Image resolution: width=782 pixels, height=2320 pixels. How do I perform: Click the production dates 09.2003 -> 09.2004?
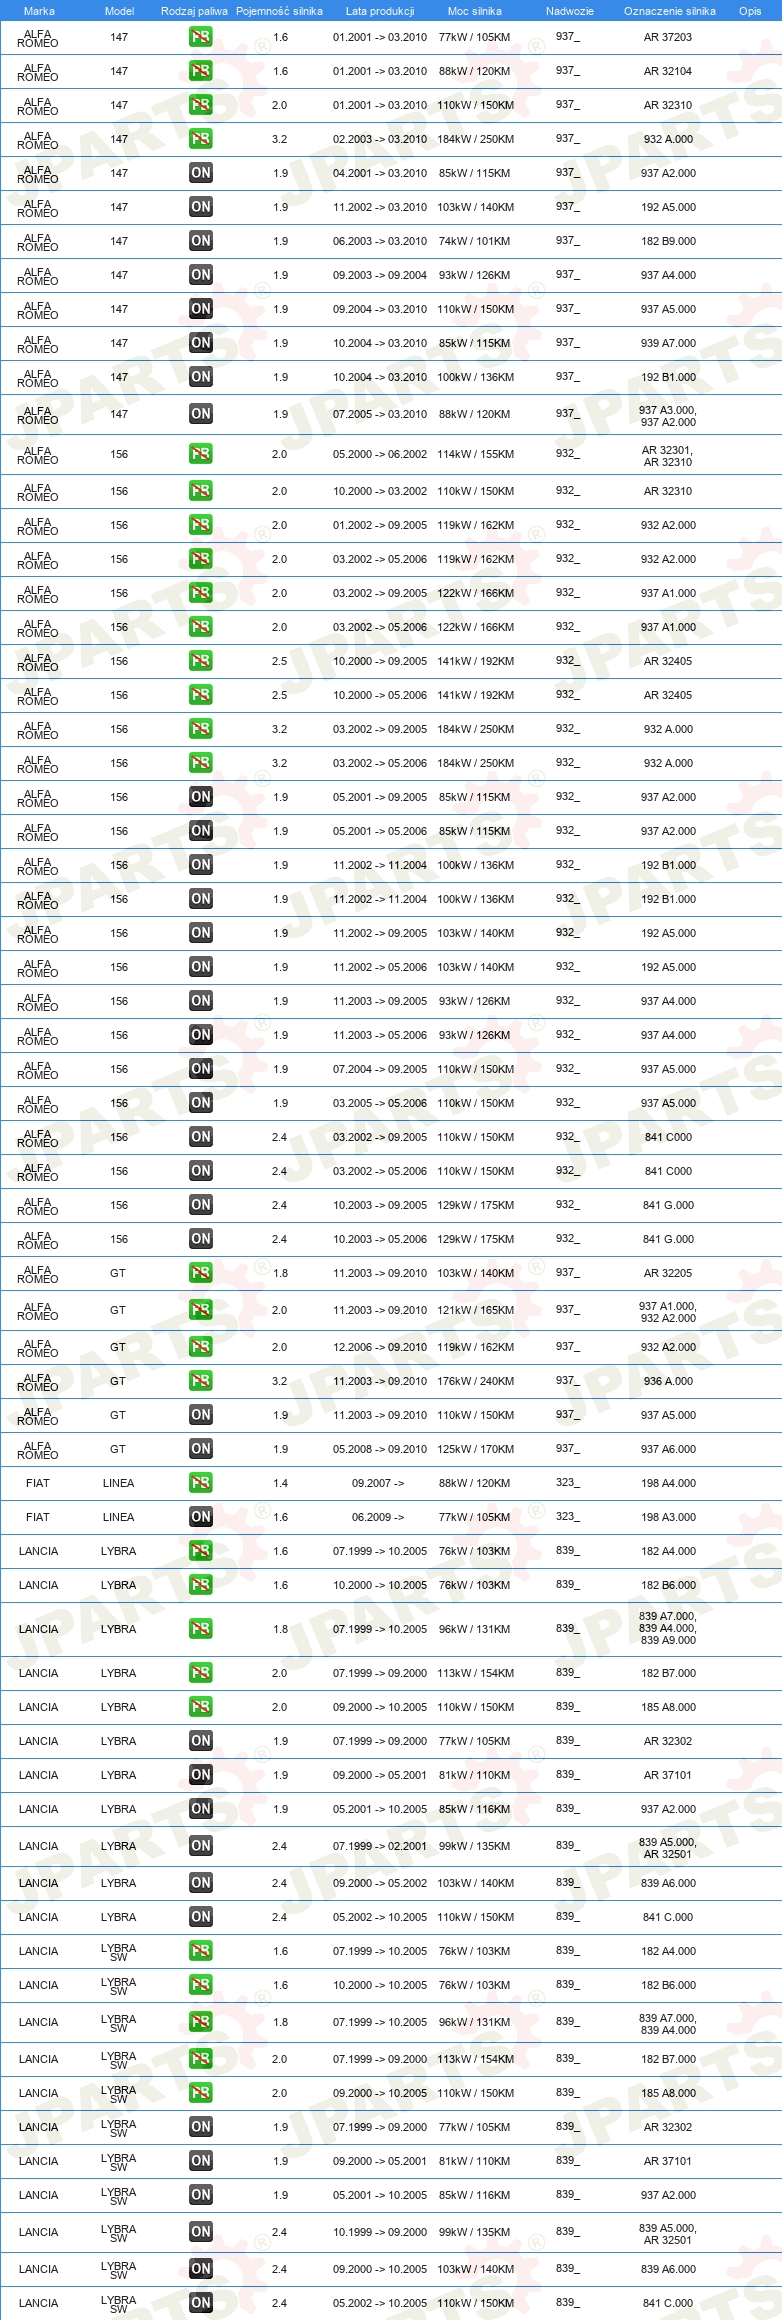380,275
